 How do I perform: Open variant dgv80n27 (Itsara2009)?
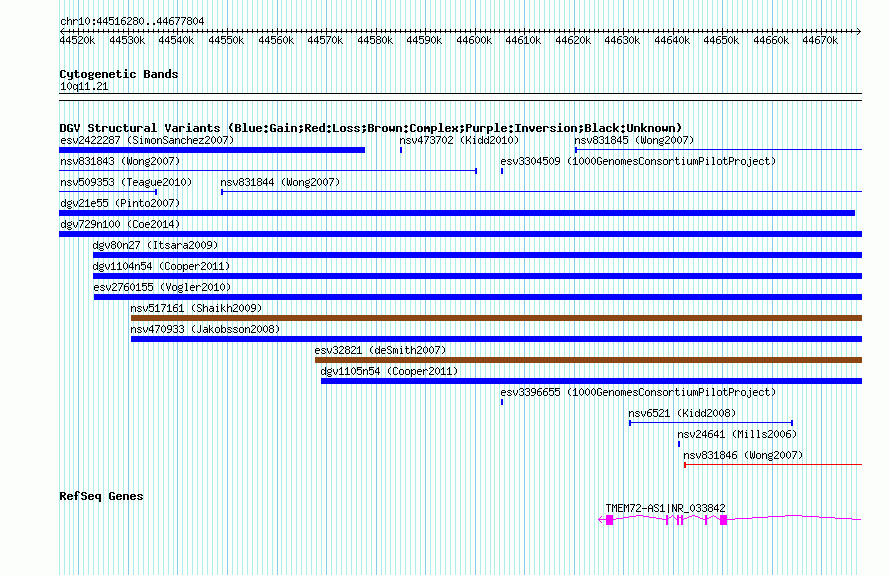pos(155,245)
